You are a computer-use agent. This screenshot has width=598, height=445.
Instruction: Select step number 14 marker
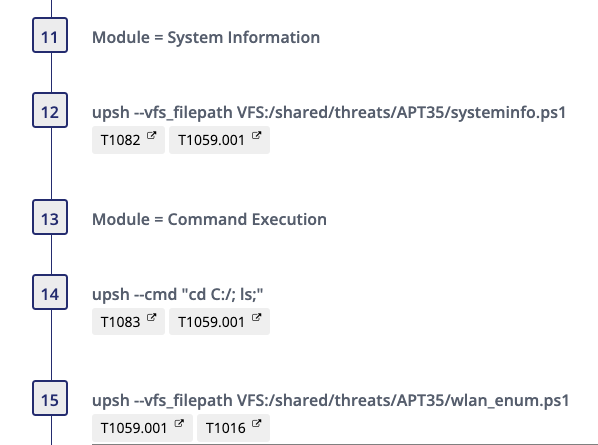tap(50, 292)
